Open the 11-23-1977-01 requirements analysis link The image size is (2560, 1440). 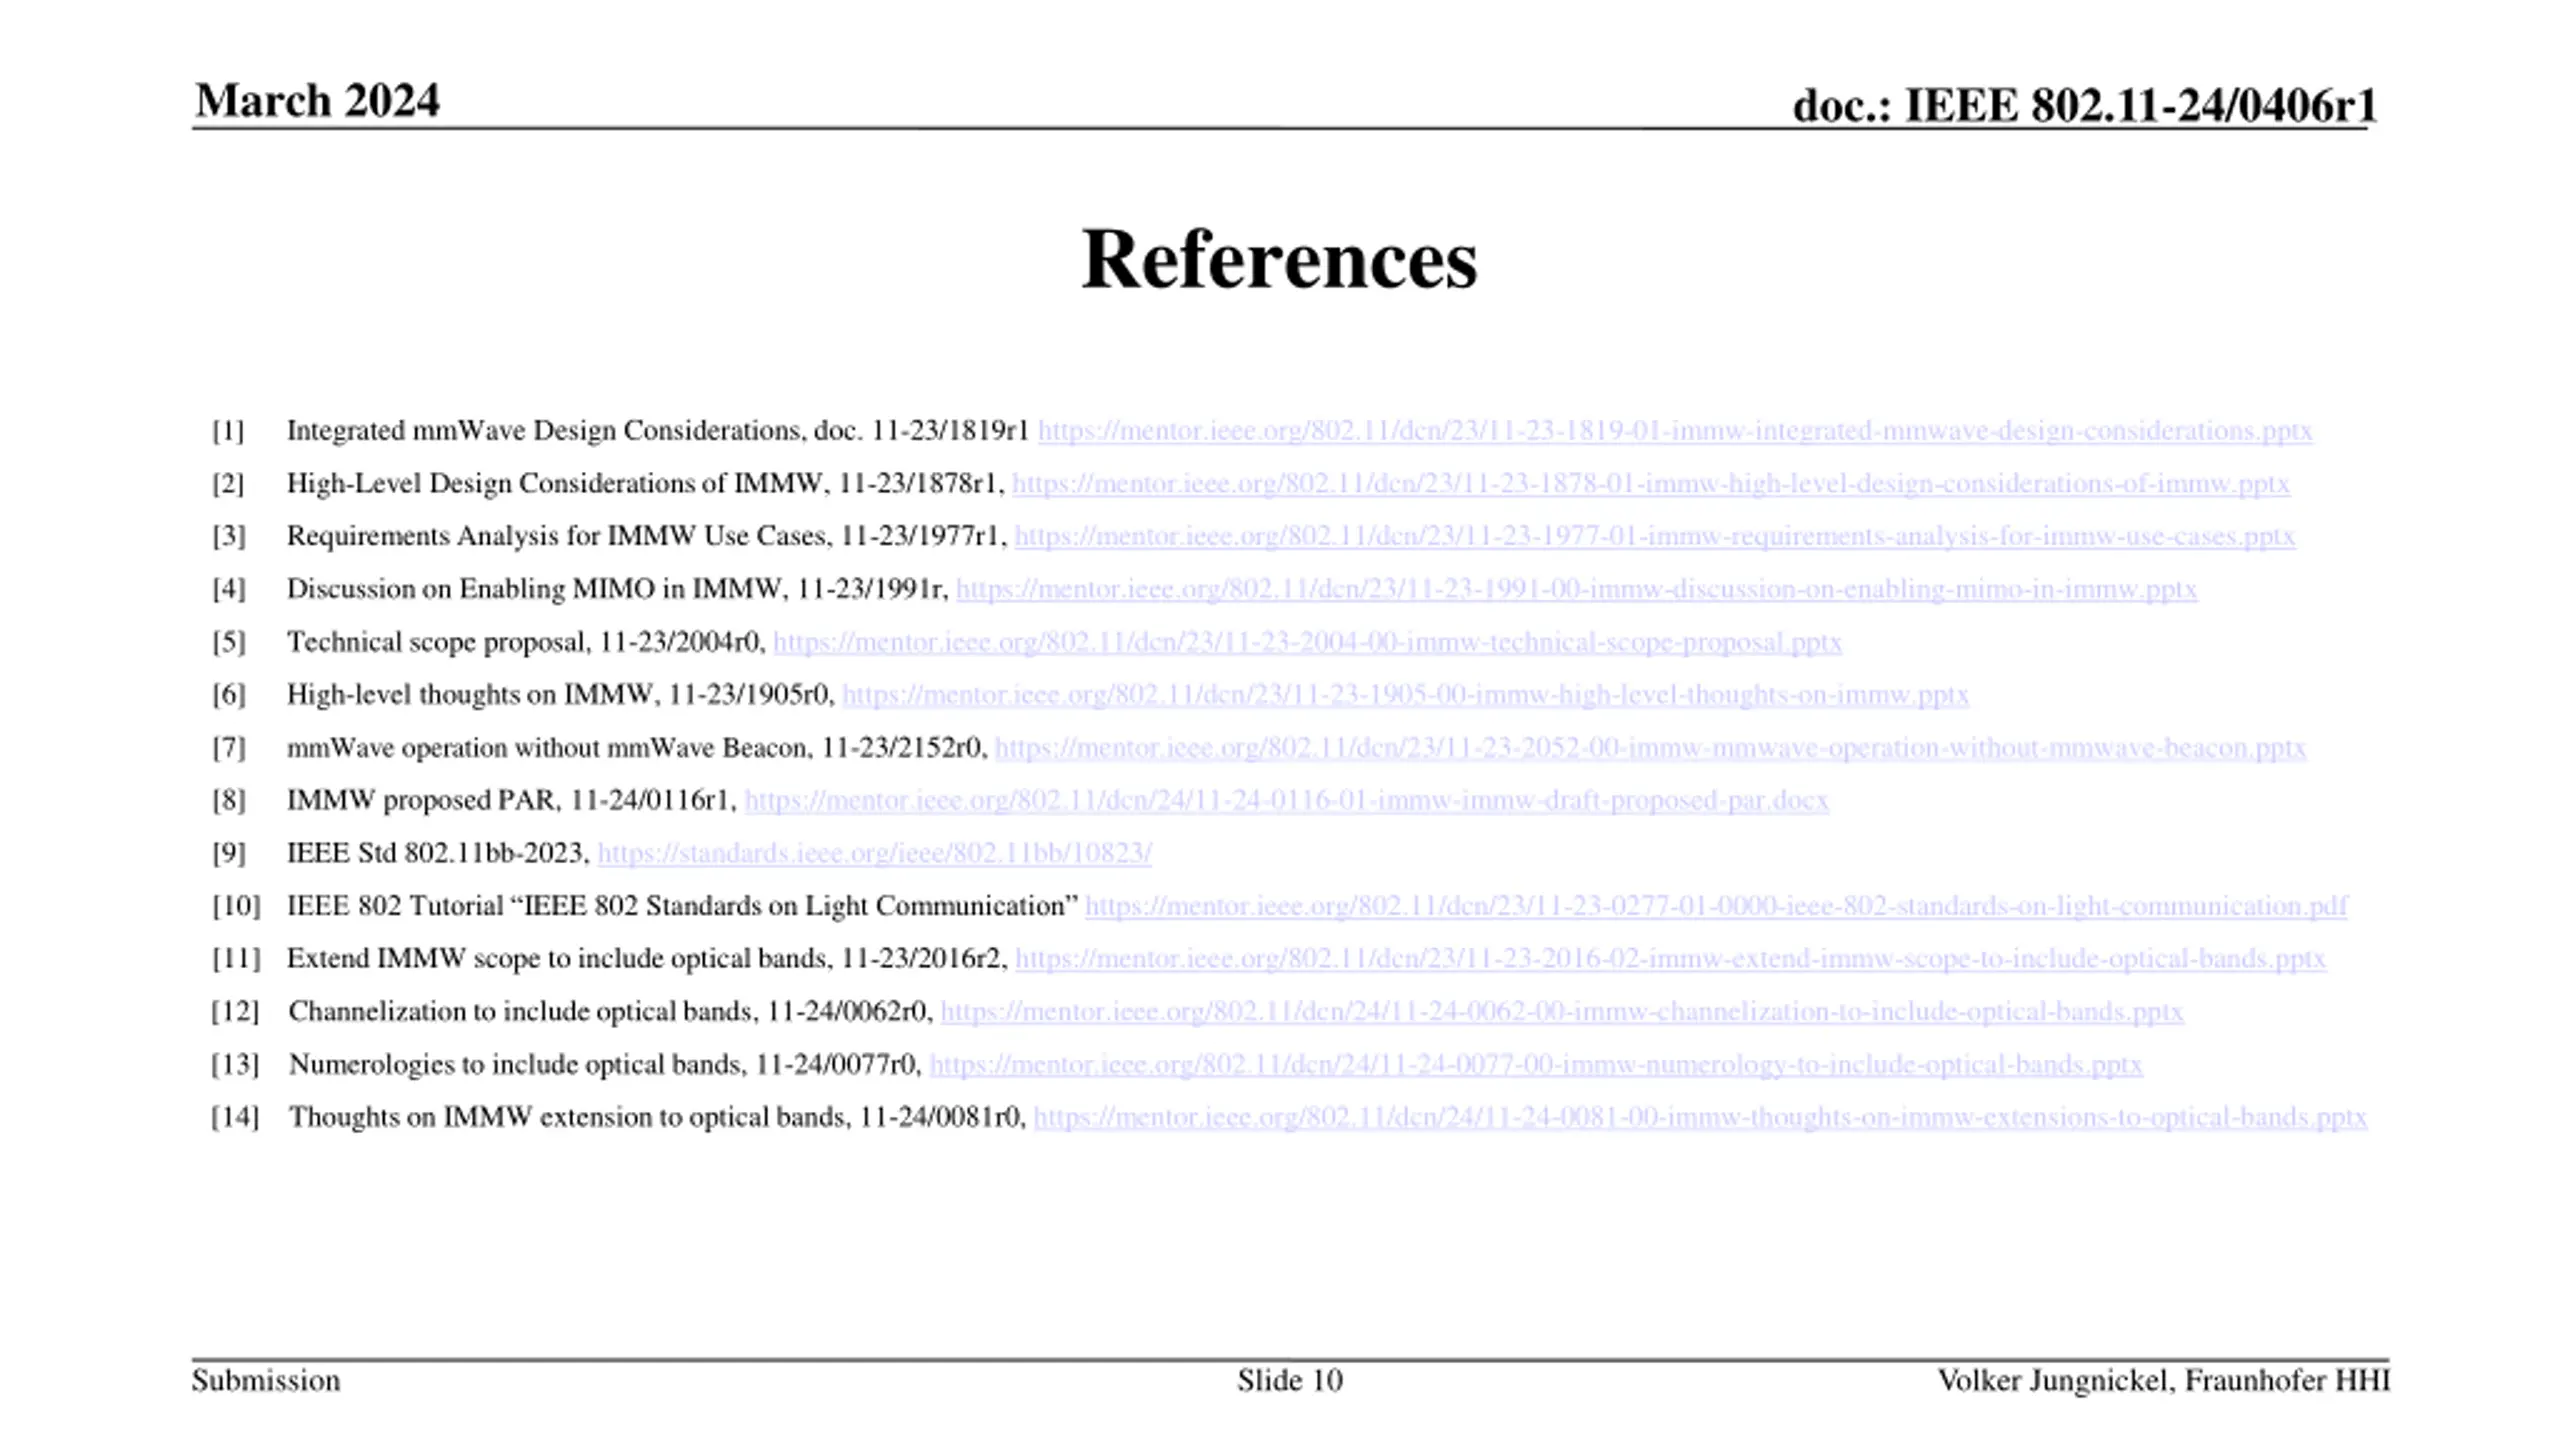coord(1655,537)
